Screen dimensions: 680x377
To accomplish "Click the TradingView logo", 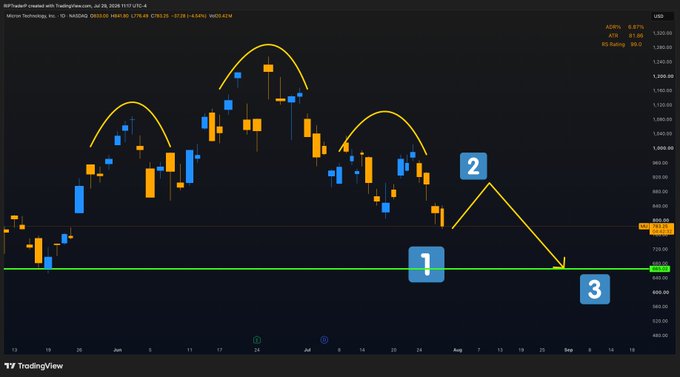I will [x=34, y=366].
